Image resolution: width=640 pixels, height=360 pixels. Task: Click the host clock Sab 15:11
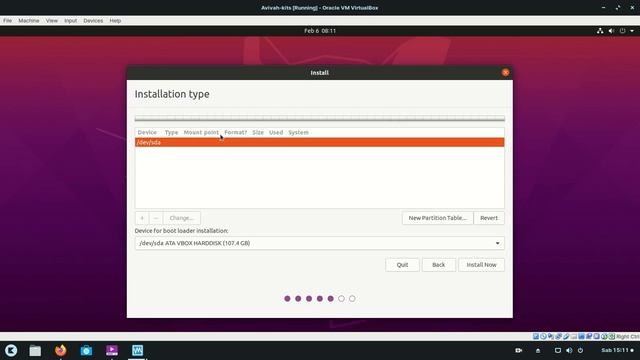point(615,350)
